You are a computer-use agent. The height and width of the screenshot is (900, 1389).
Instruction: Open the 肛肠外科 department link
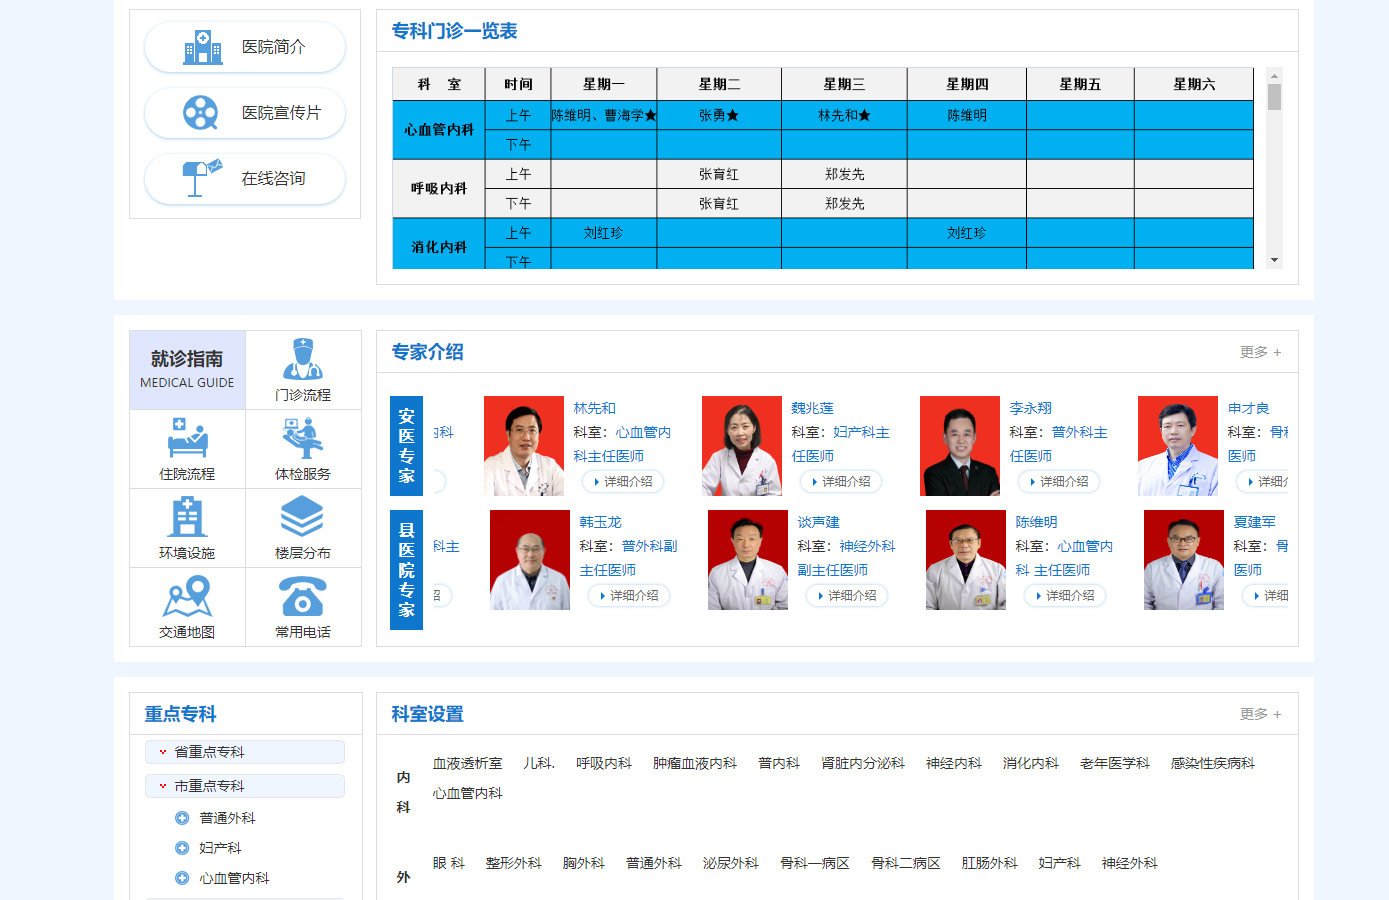coord(990,863)
